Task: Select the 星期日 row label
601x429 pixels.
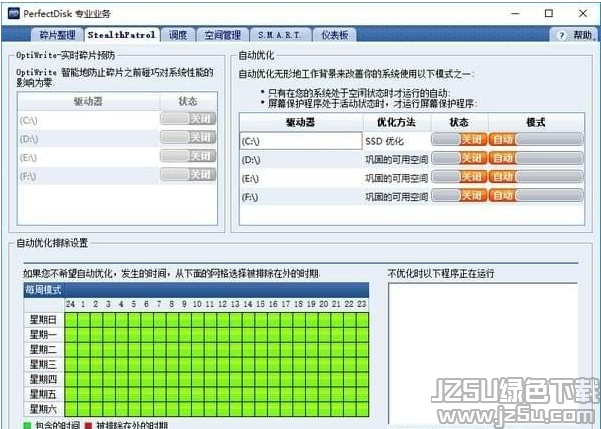Action: pyautogui.click(x=44, y=319)
